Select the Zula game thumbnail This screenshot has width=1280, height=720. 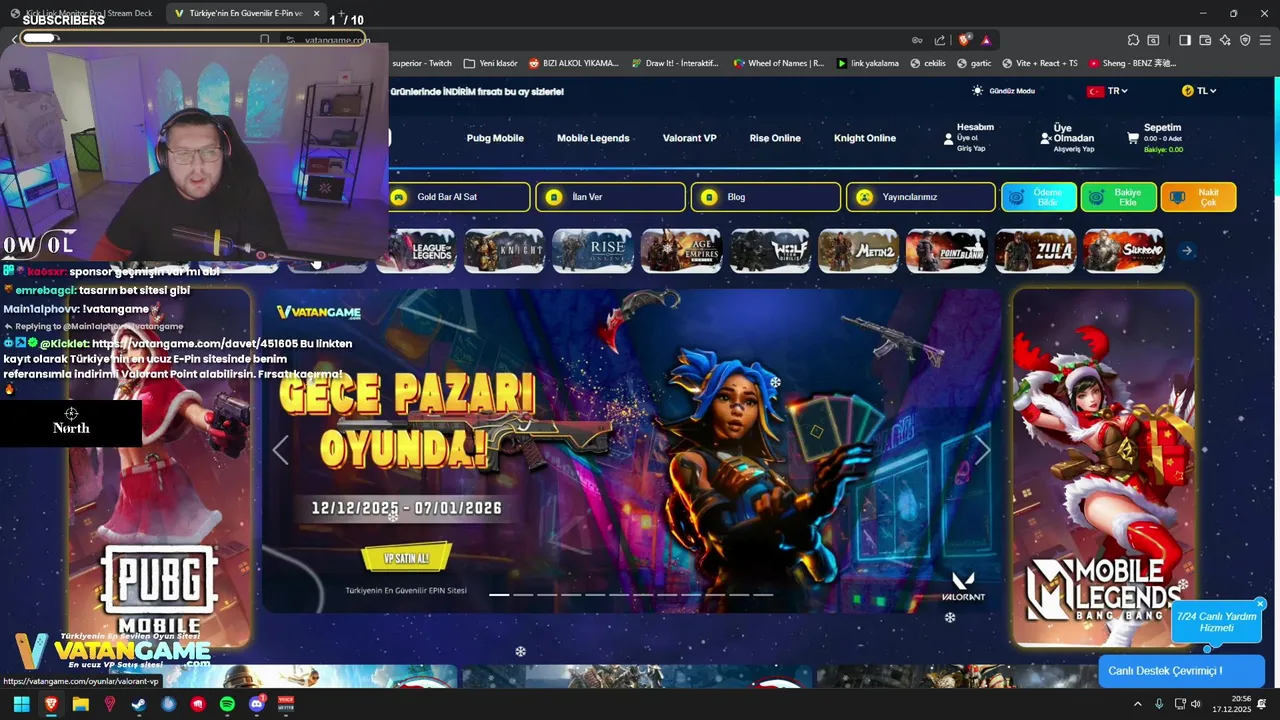point(1034,251)
